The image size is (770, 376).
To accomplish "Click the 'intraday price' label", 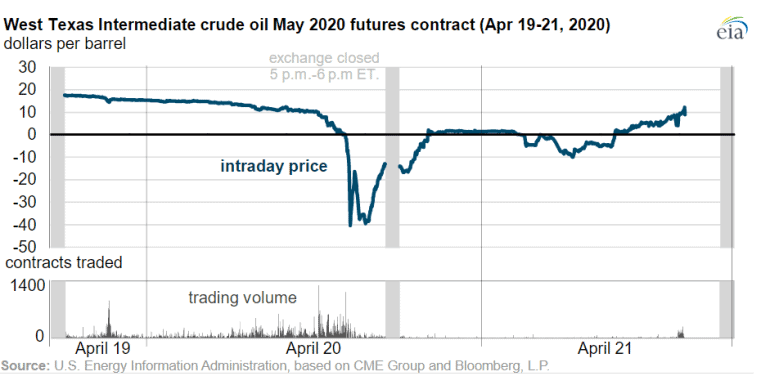I will pyautogui.click(x=274, y=166).
